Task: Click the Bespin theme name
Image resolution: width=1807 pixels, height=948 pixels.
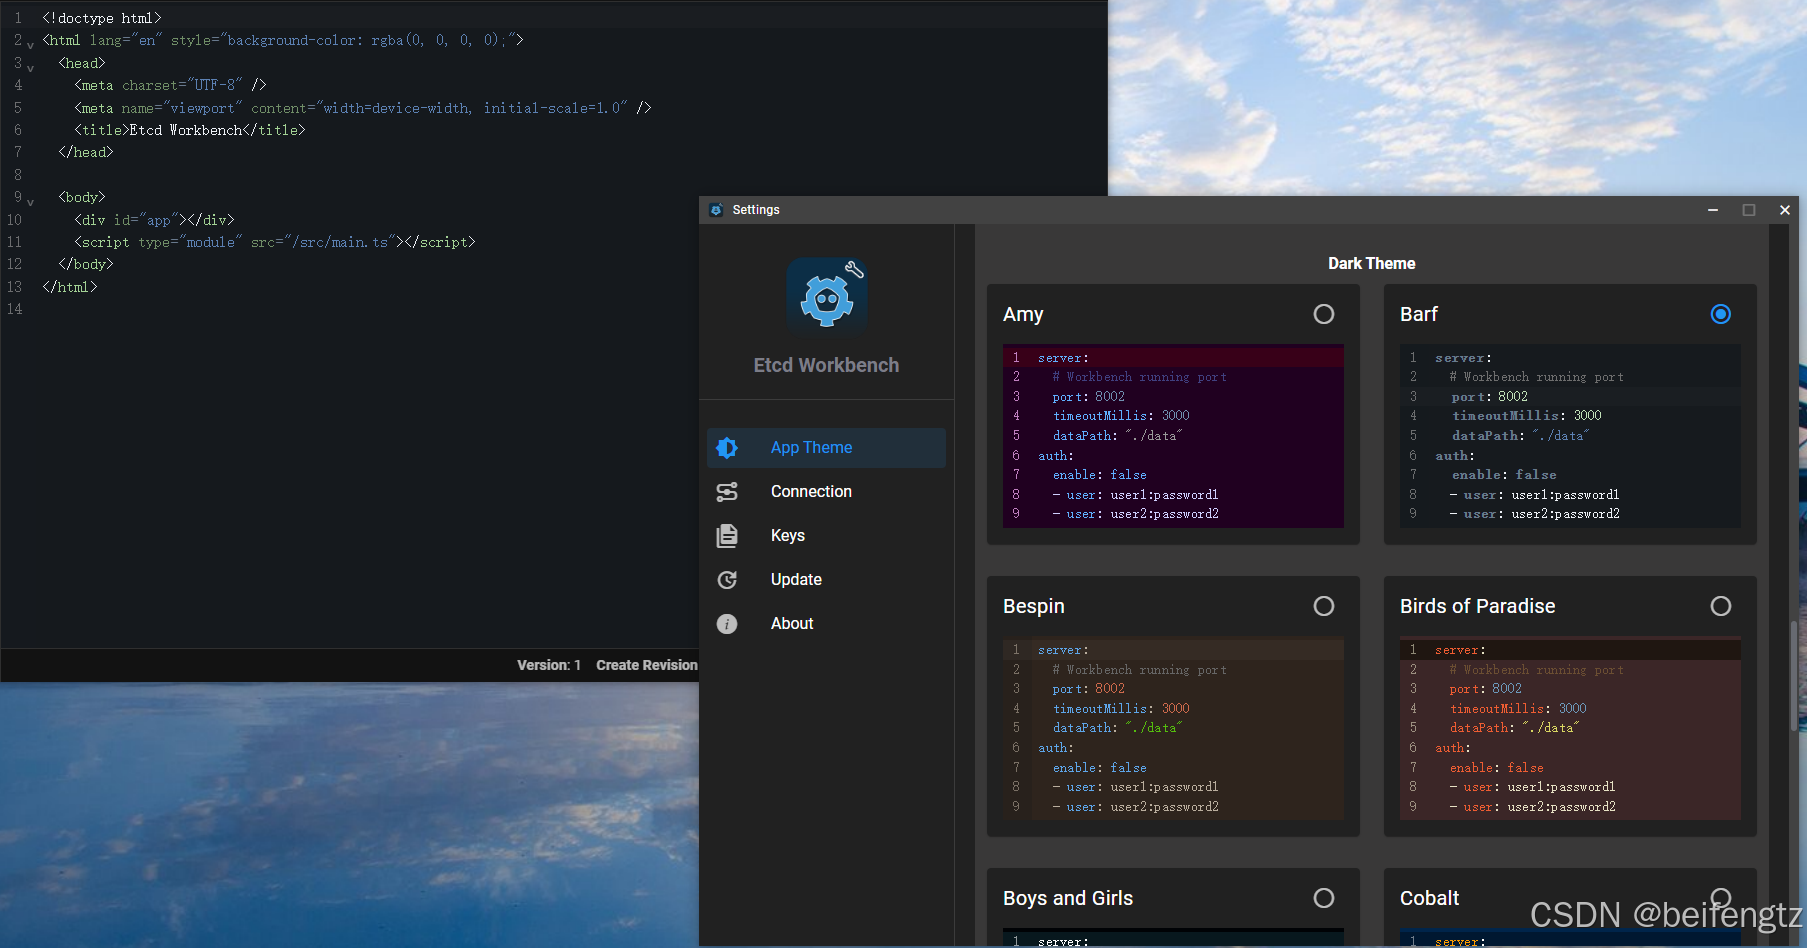Action: point(1034,606)
